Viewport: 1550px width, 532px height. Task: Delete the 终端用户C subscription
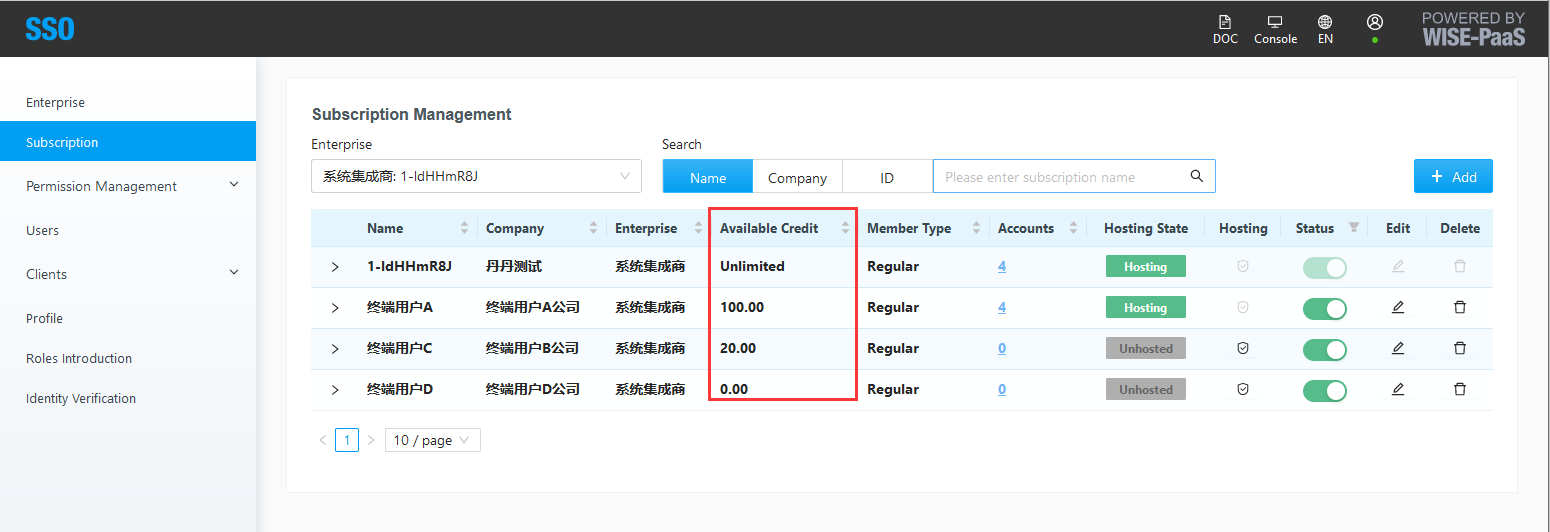pyautogui.click(x=1460, y=348)
